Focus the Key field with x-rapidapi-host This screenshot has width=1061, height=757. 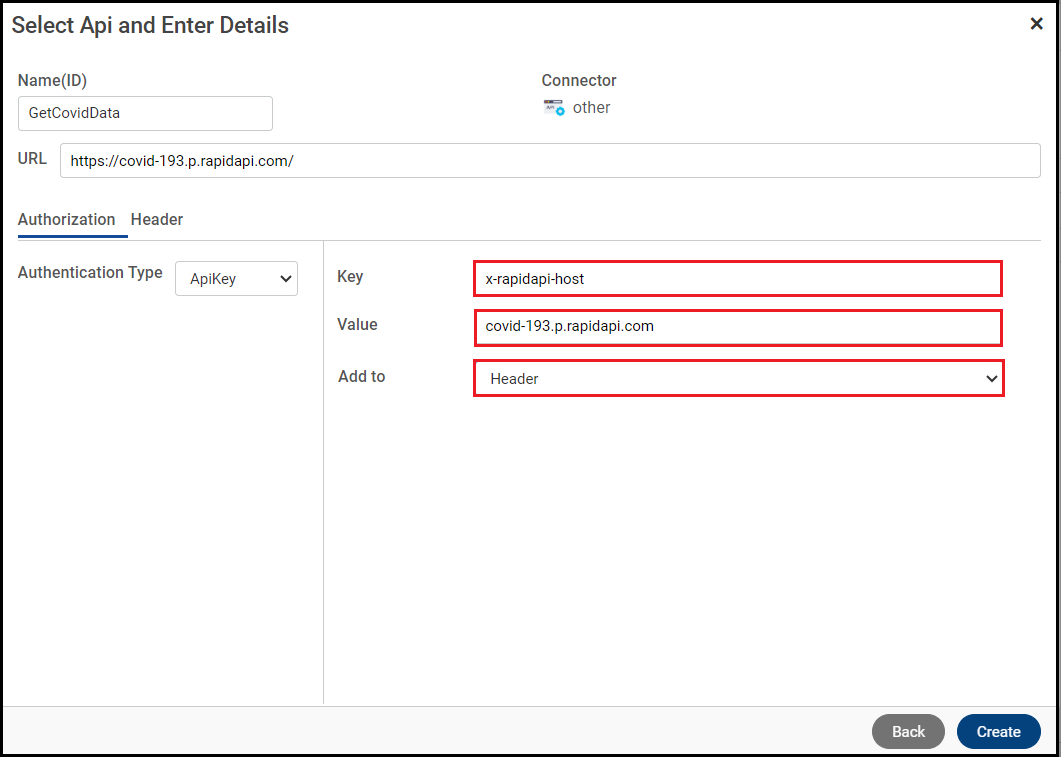[x=737, y=279]
